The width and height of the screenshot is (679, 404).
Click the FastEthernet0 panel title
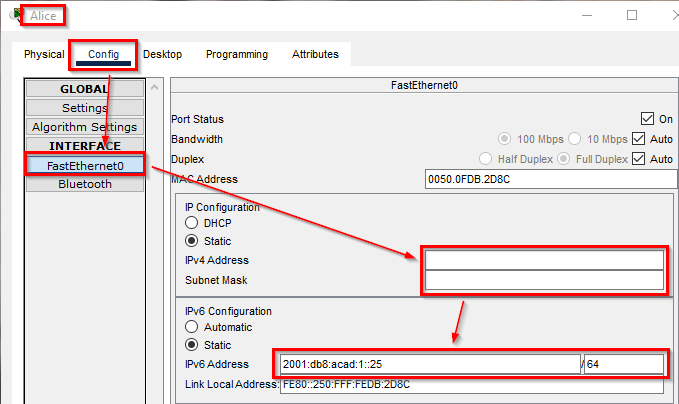(424, 85)
